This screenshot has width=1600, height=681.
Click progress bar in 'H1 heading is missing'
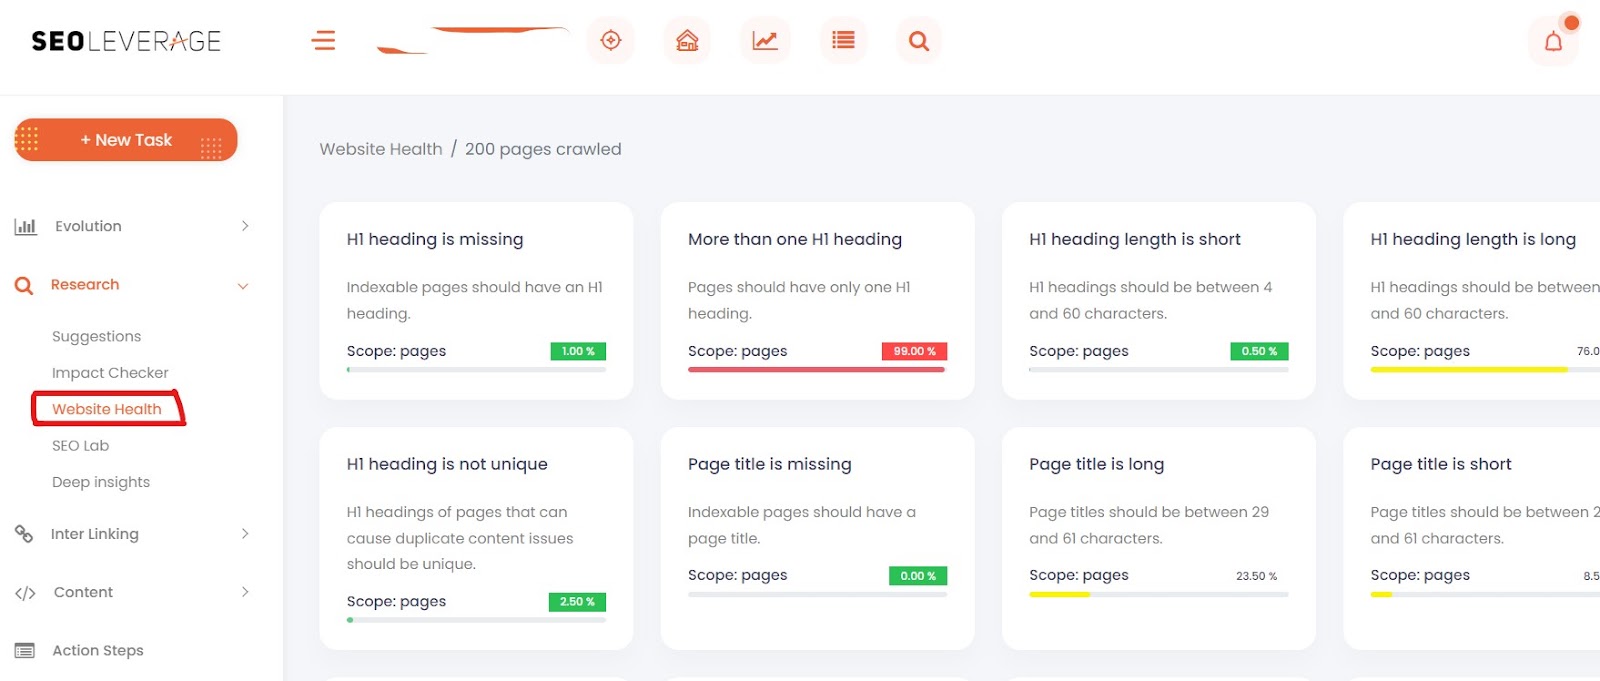(x=476, y=370)
